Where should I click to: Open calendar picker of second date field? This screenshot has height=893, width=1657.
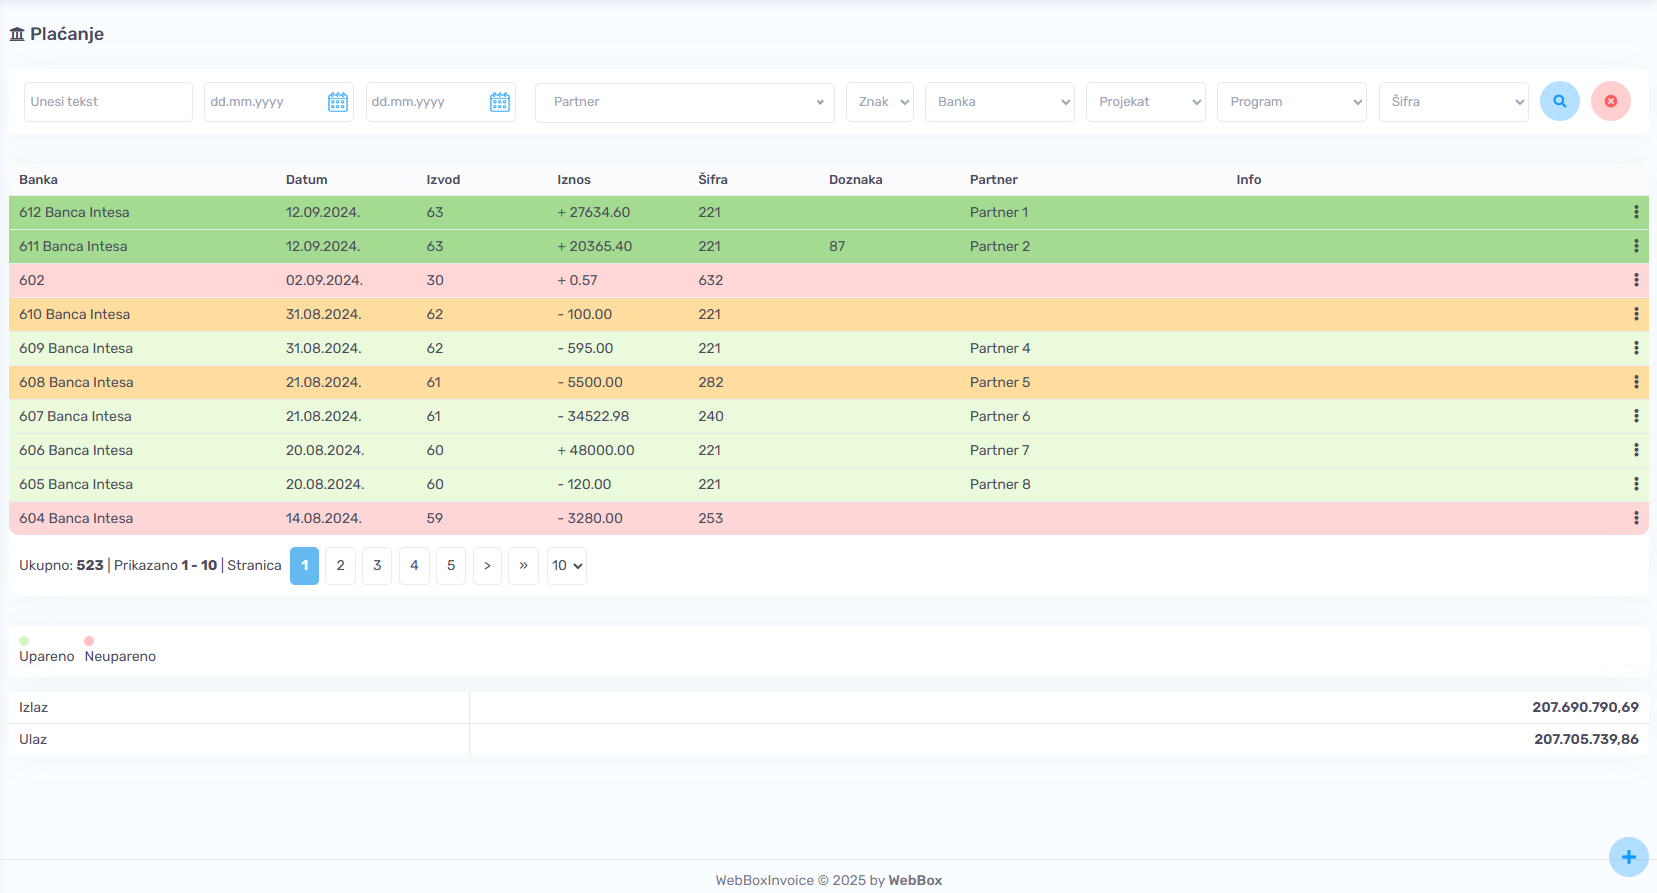click(x=500, y=102)
